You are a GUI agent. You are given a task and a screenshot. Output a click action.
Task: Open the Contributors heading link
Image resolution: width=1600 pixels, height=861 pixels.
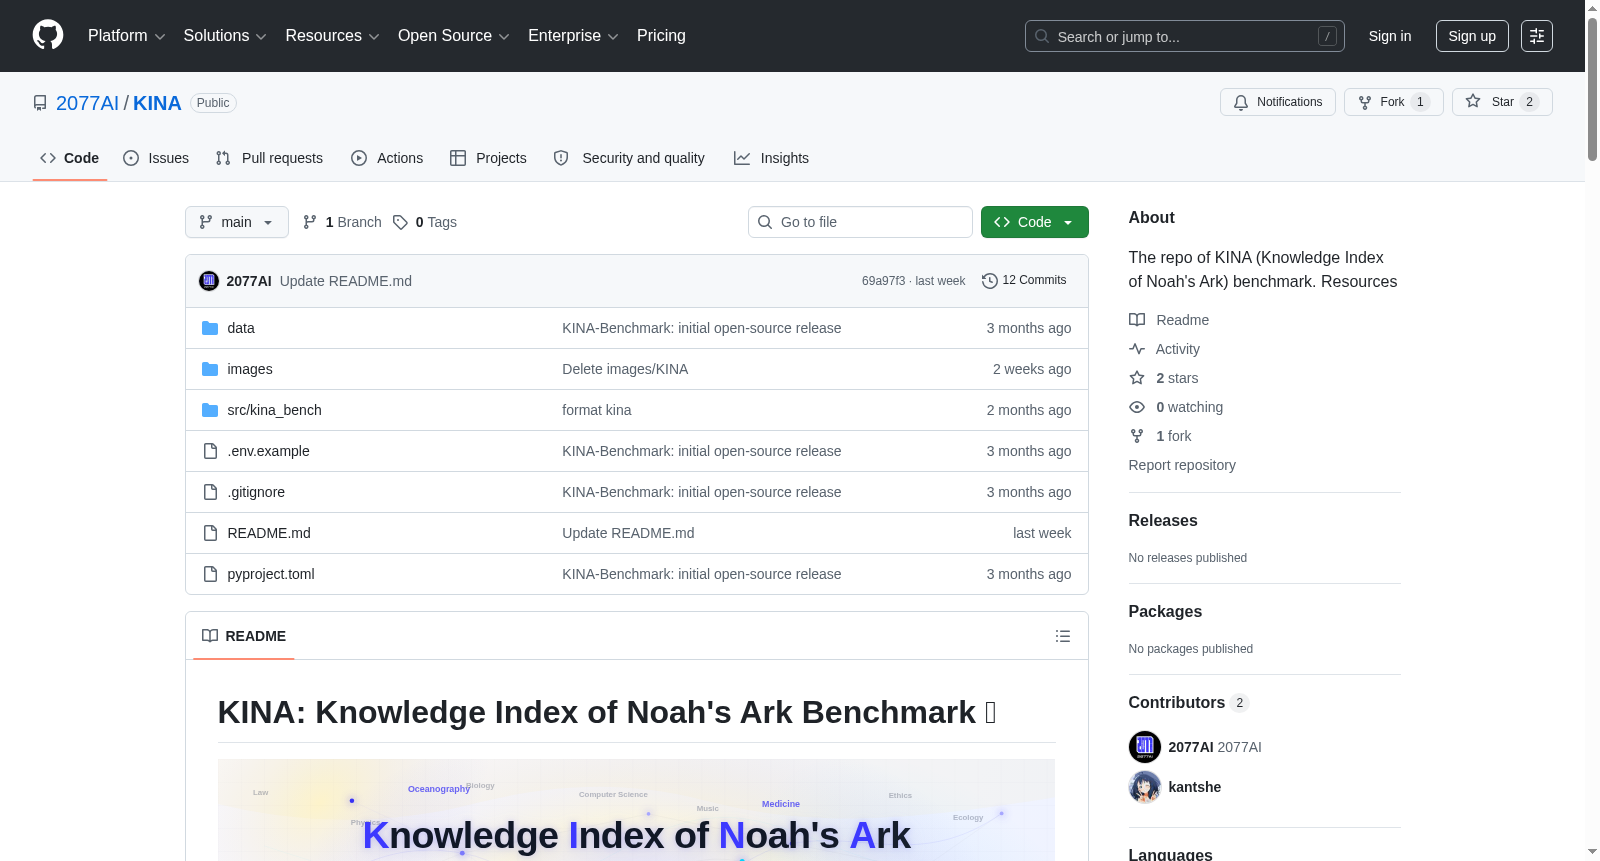pyautogui.click(x=1189, y=702)
